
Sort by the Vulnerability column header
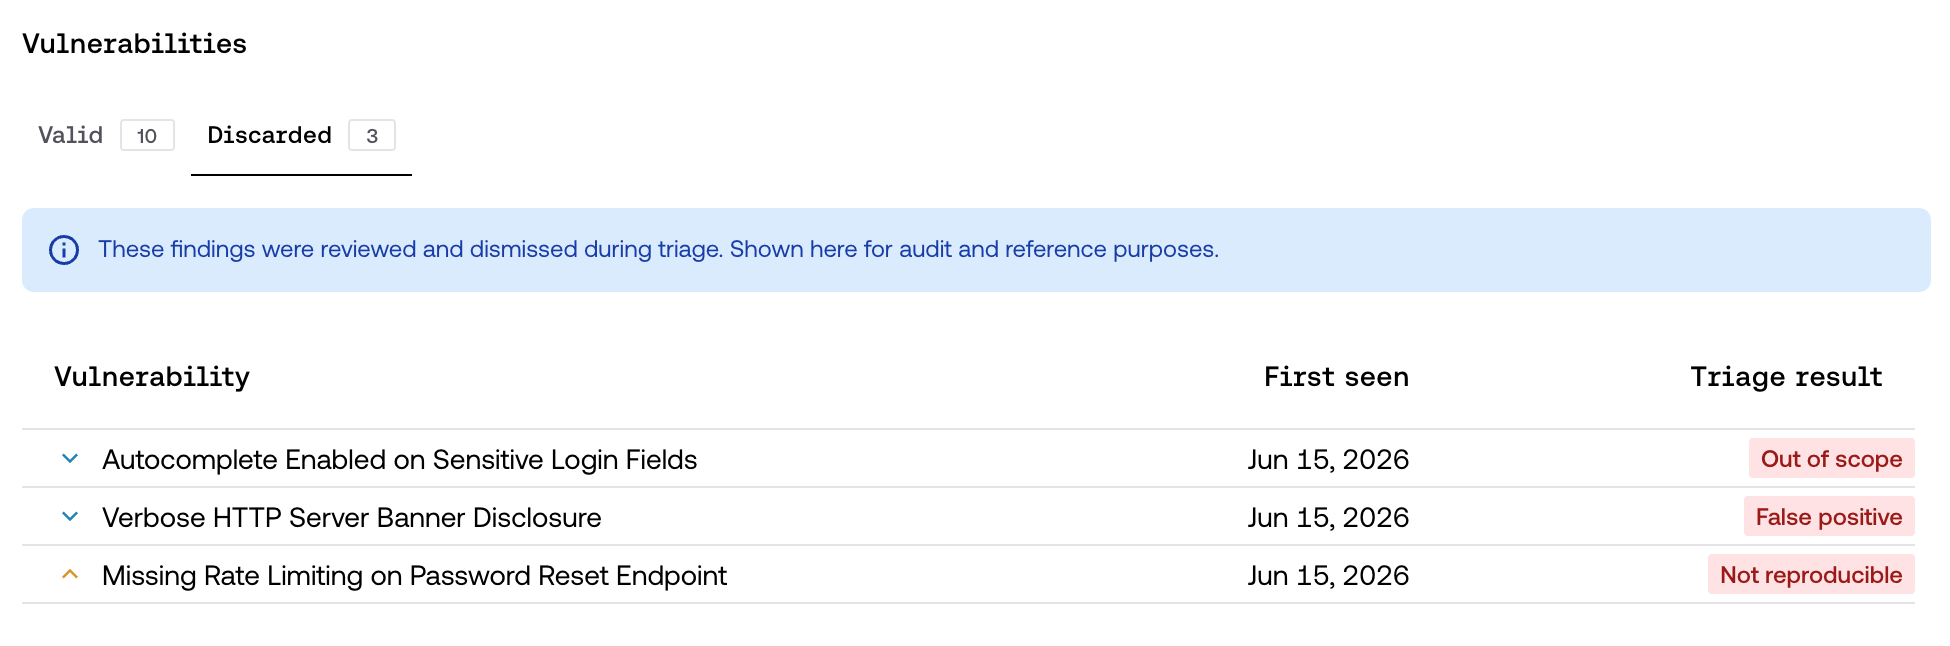pyautogui.click(x=152, y=377)
